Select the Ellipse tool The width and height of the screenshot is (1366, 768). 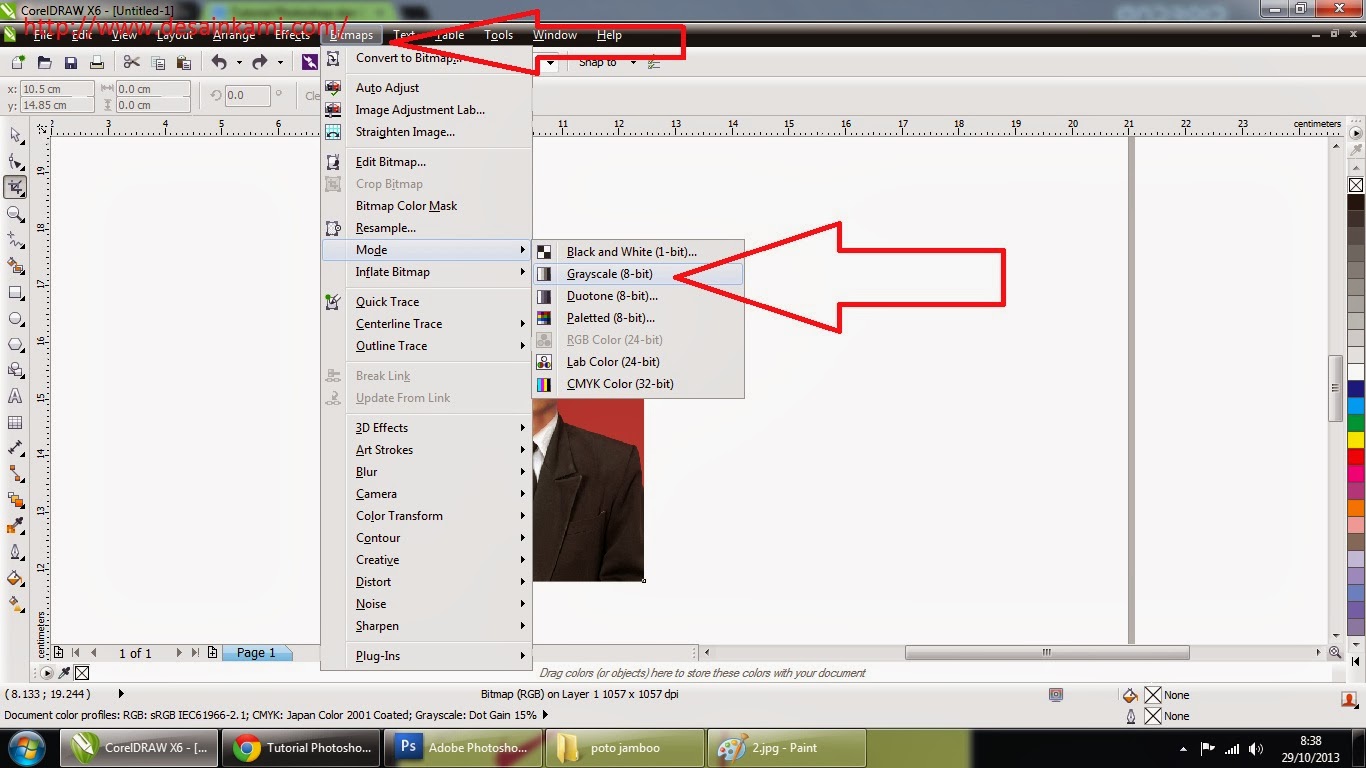[16, 319]
